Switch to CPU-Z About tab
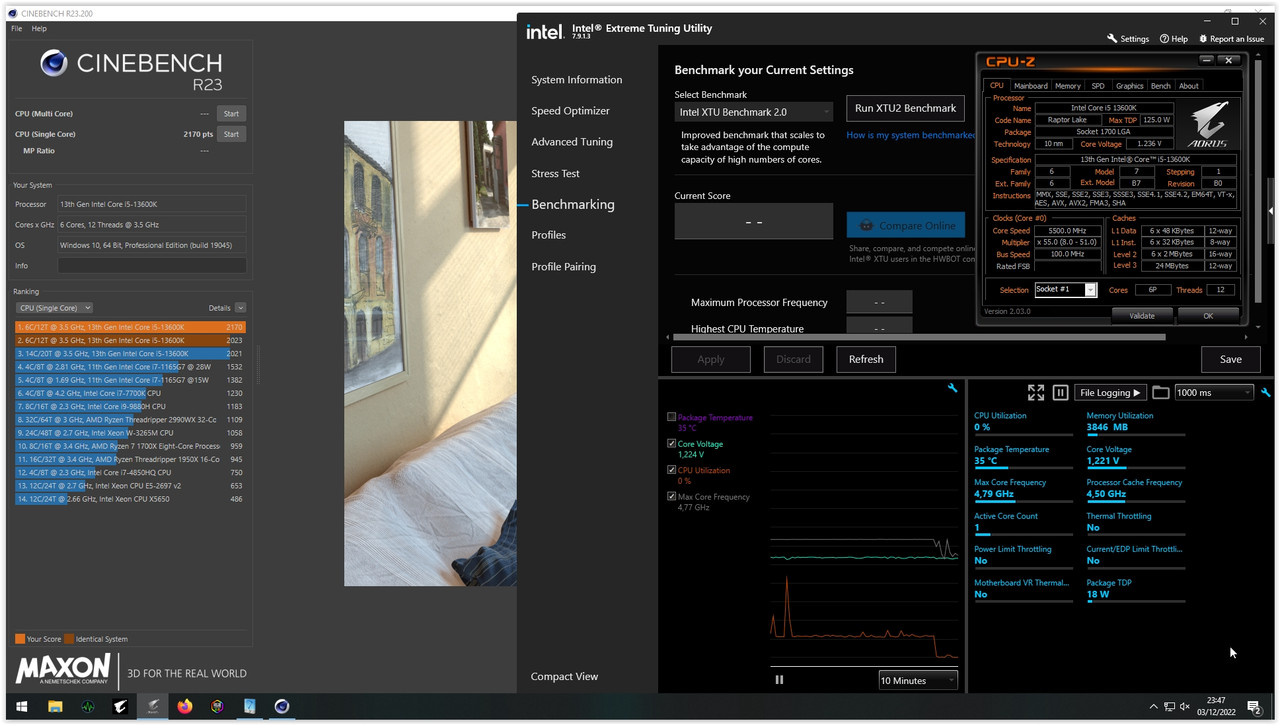This screenshot has height=725, width=1280. click(x=1188, y=86)
